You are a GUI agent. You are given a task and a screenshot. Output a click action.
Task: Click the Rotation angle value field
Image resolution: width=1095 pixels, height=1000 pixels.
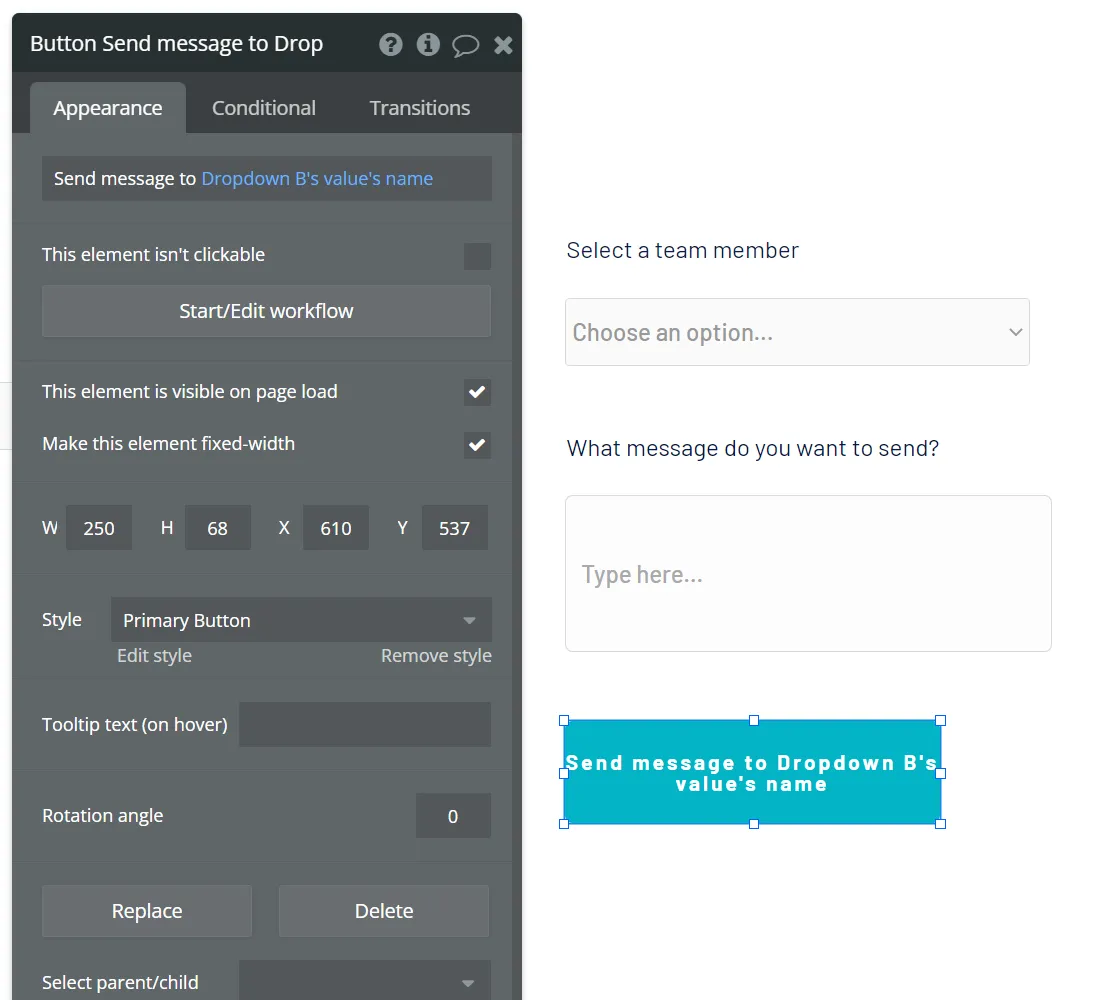[453, 816]
